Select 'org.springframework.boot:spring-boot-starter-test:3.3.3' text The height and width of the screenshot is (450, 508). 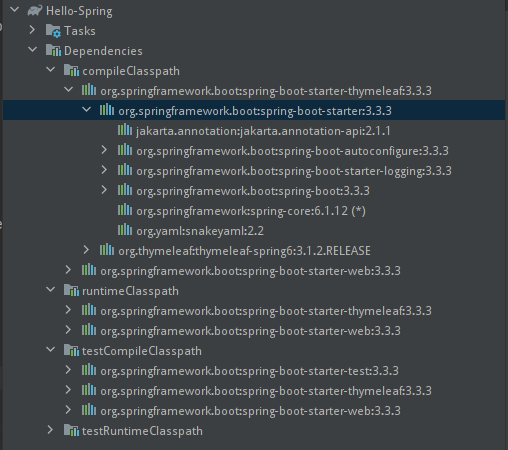click(x=250, y=371)
